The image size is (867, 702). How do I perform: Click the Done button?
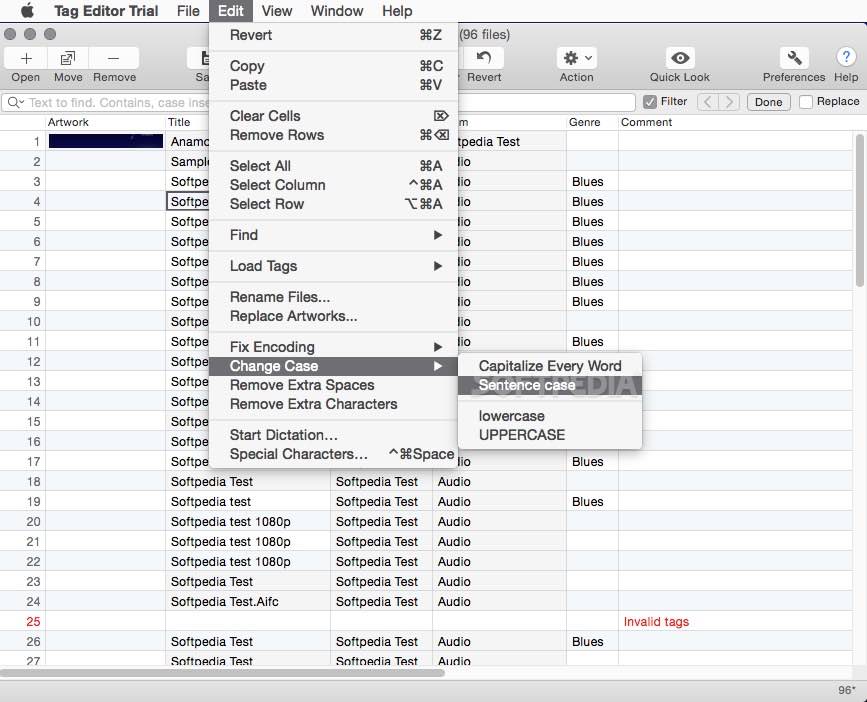coord(768,101)
